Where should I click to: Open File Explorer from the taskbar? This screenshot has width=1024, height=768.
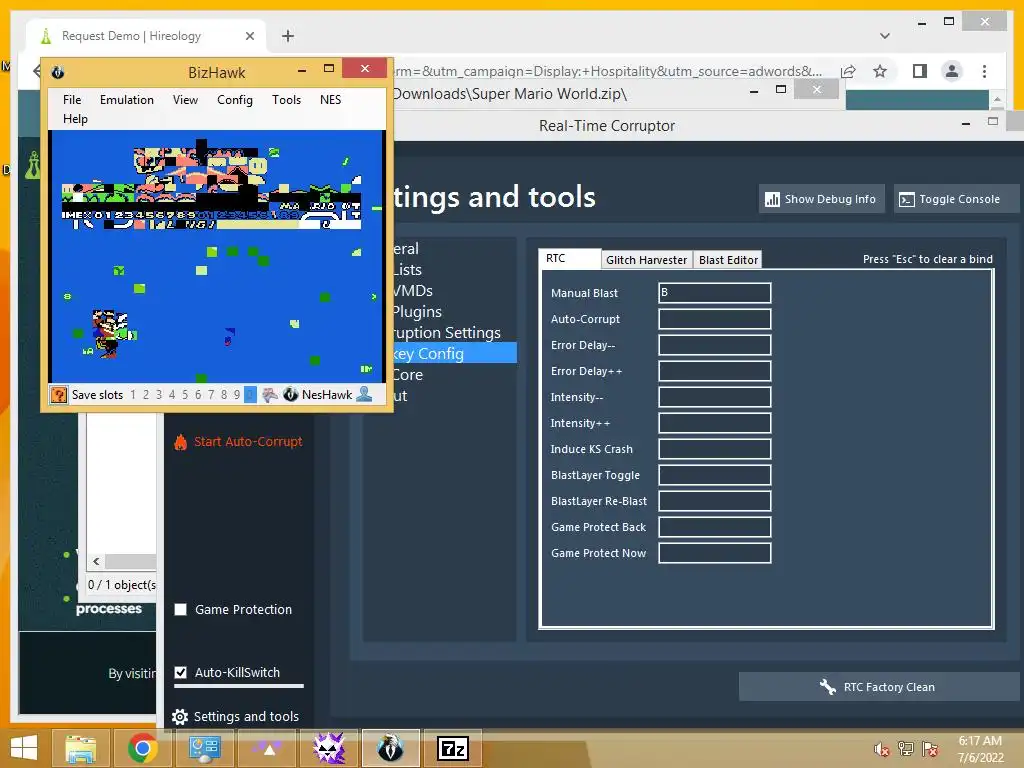[81, 748]
